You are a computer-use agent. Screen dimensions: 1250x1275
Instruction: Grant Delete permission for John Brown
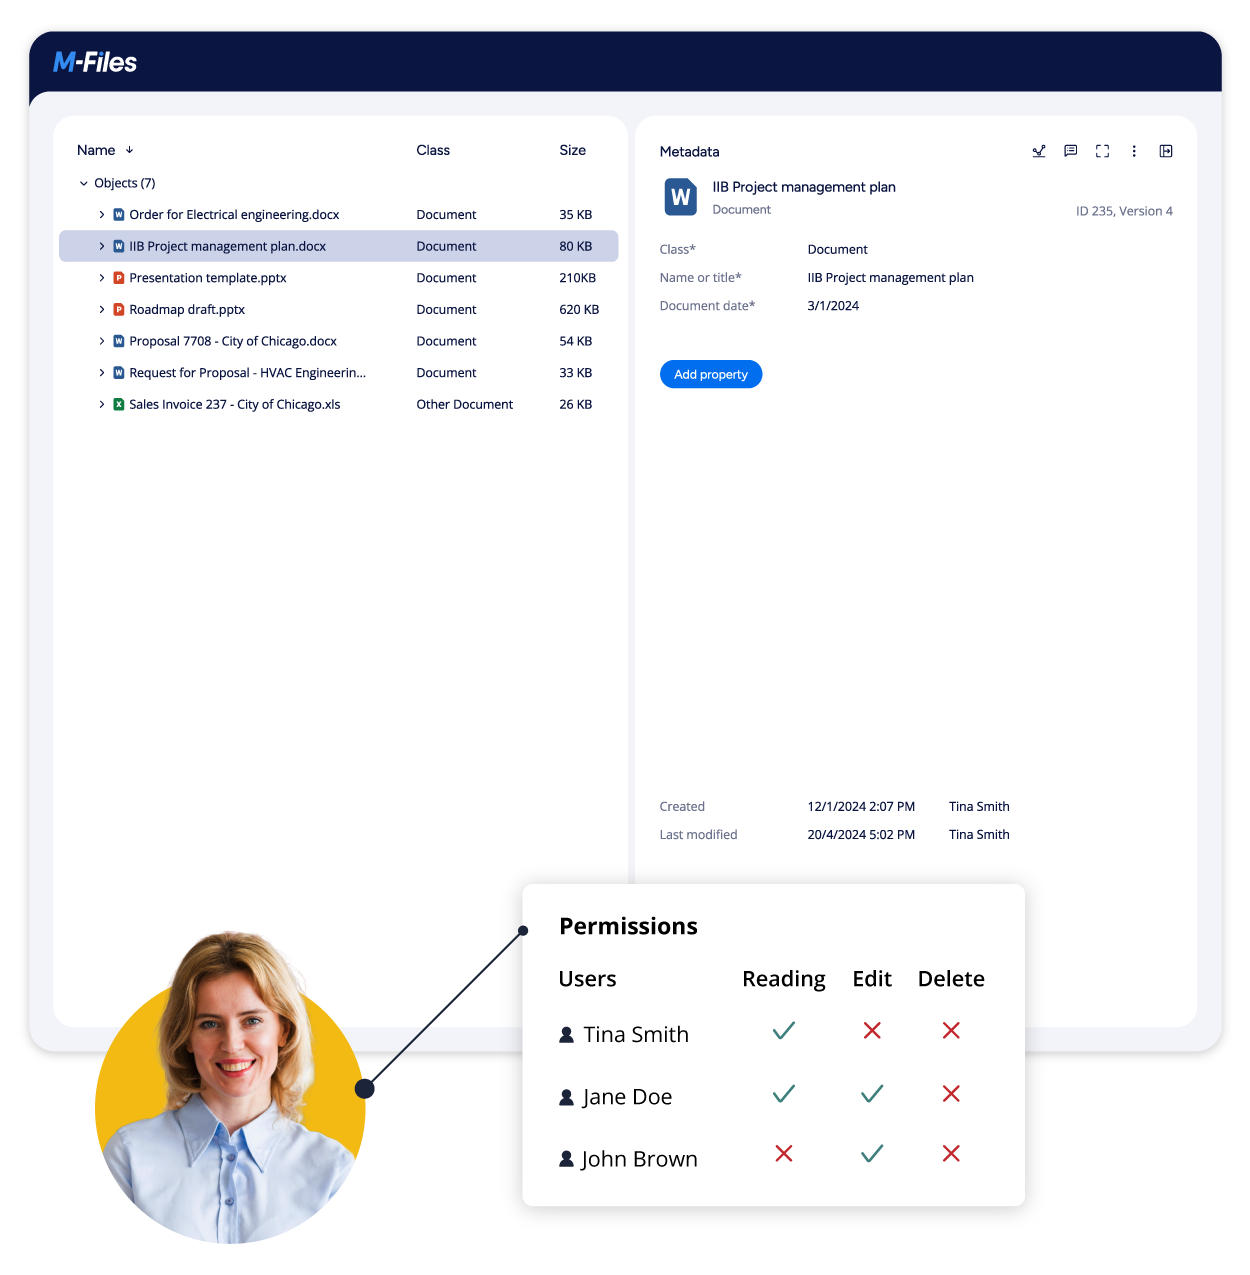click(x=950, y=1155)
